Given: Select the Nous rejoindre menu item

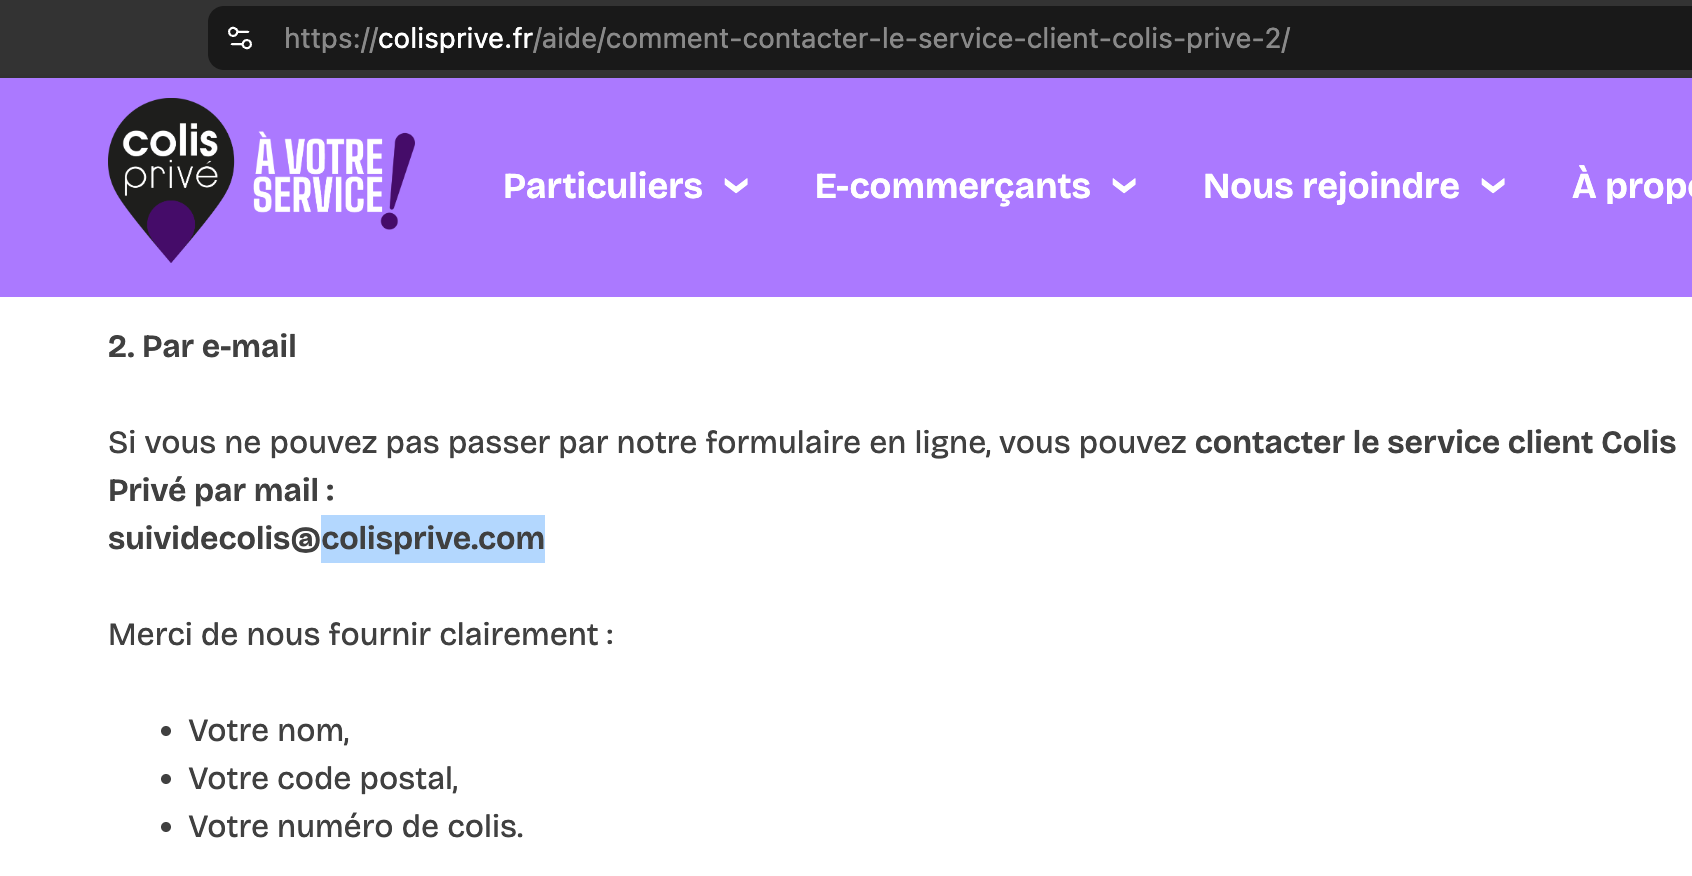Looking at the screenshot, I should tap(1331, 186).
